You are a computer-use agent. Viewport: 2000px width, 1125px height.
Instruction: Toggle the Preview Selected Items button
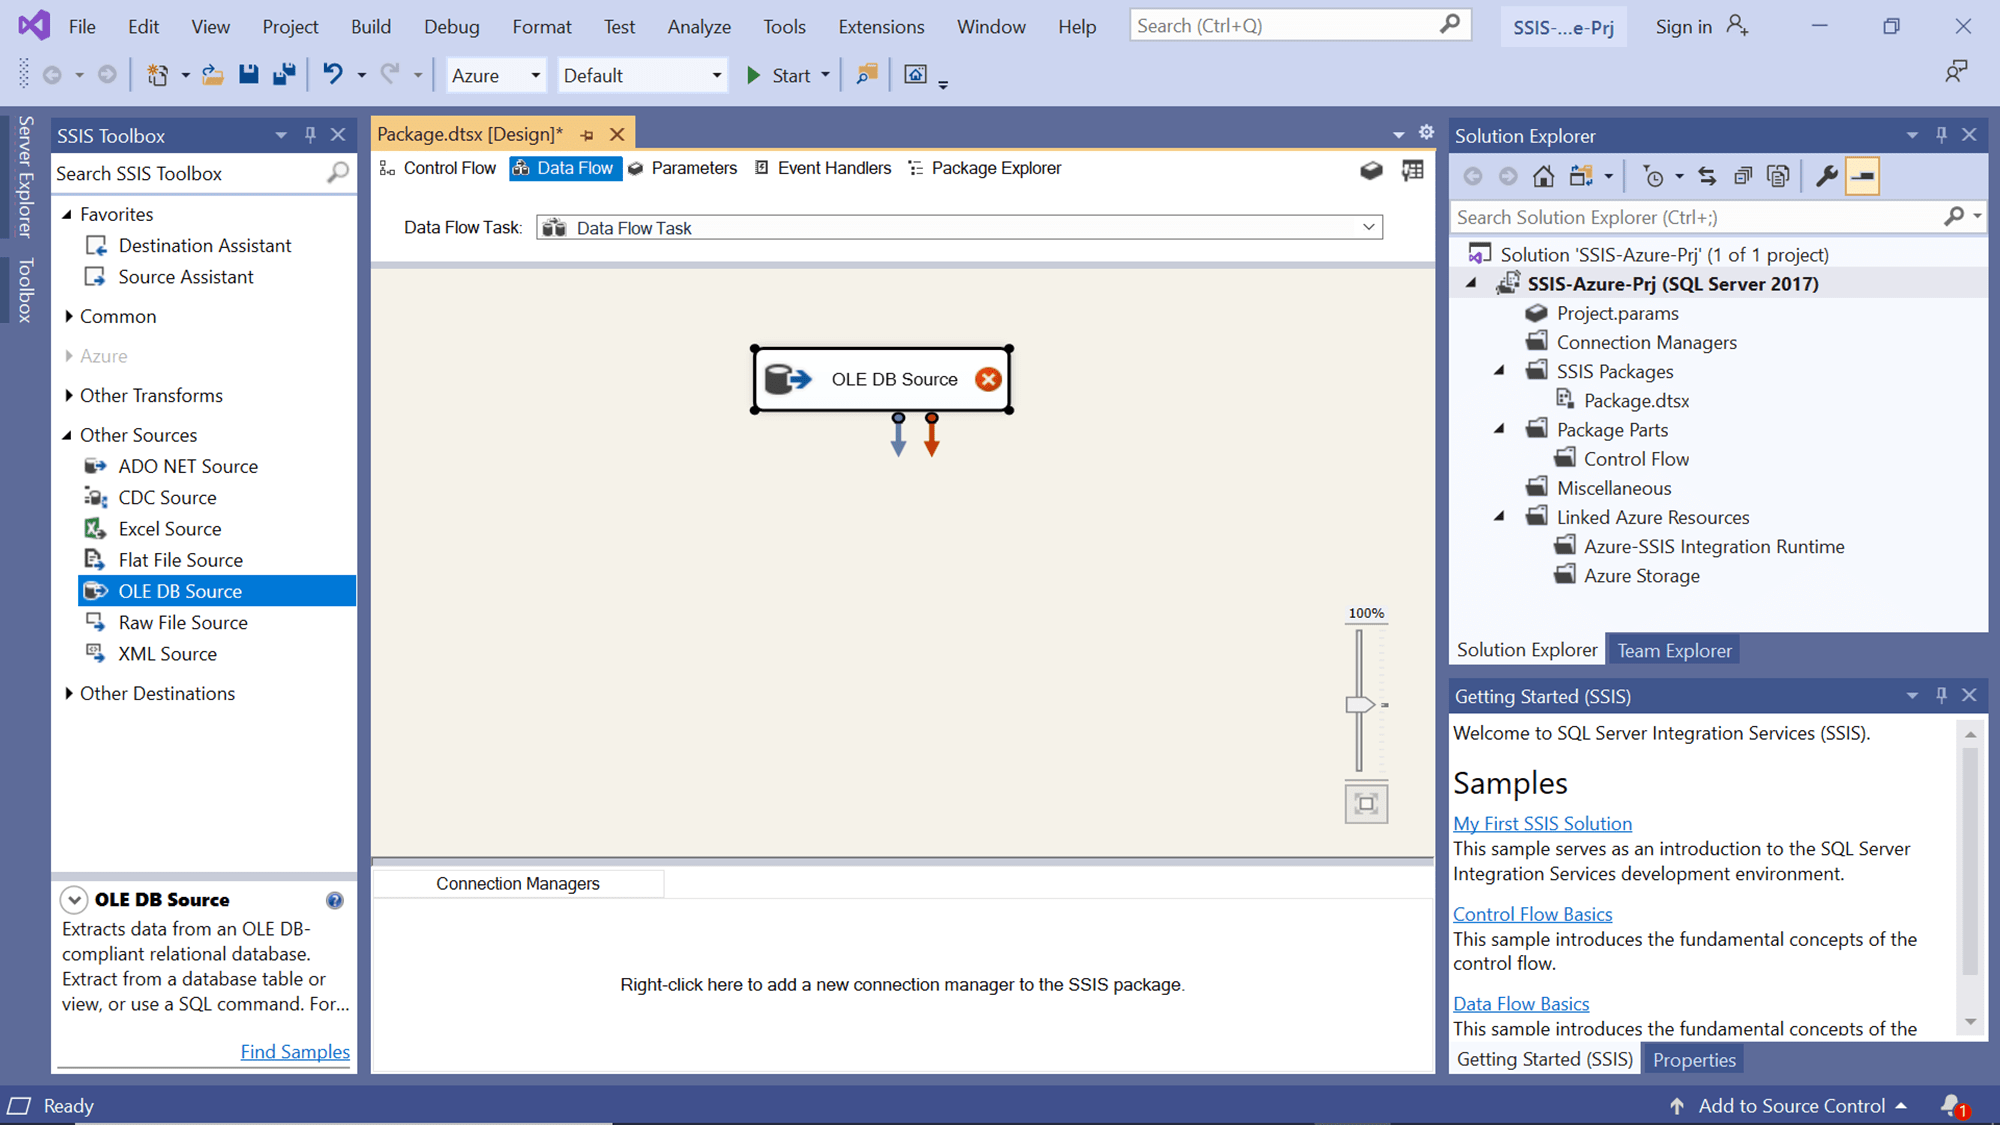1862,177
